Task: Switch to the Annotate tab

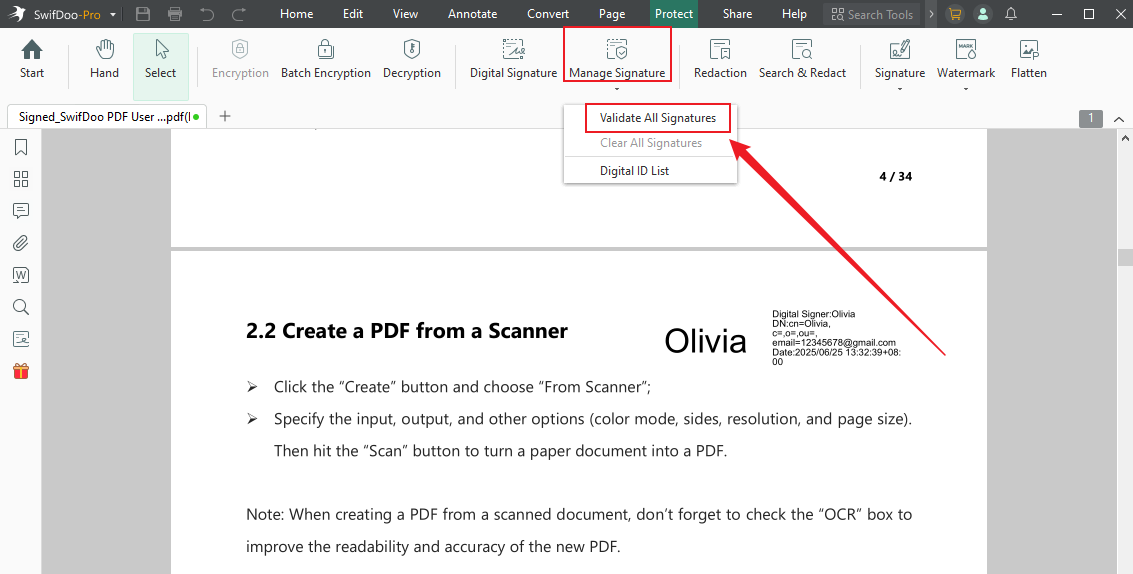Action: point(473,14)
